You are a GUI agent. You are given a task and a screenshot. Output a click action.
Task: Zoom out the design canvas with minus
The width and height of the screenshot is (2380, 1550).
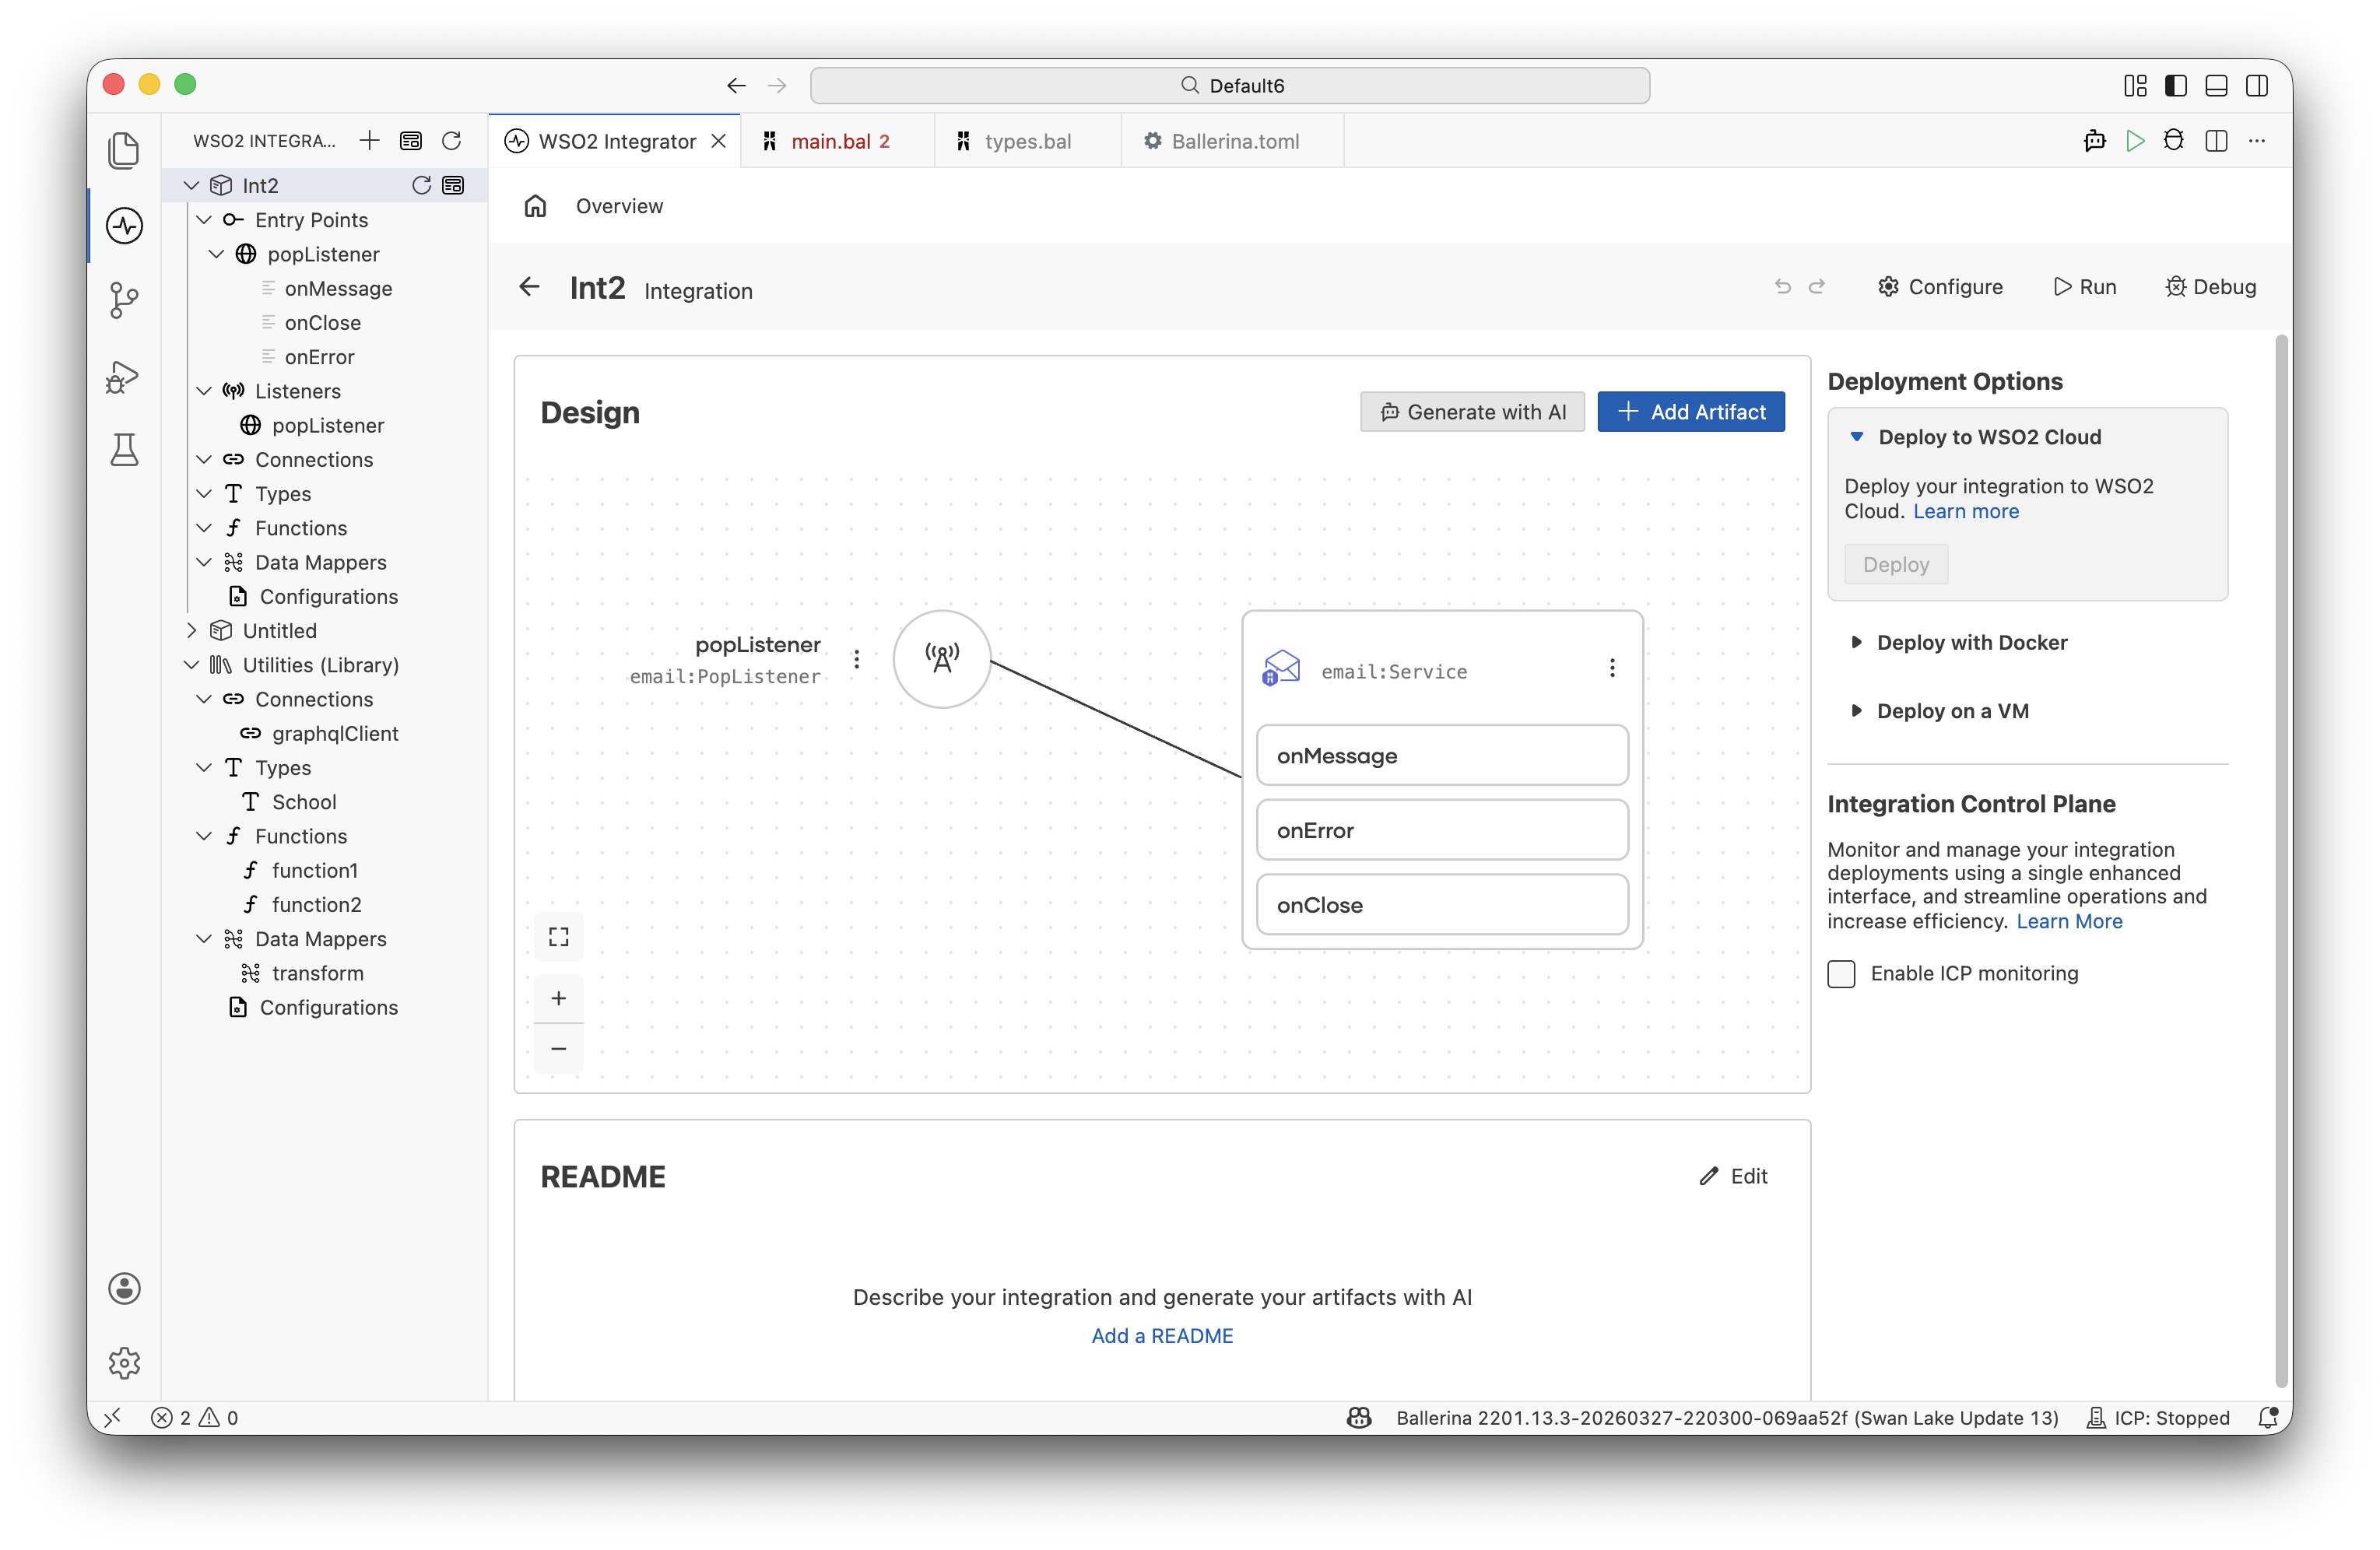(x=559, y=1049)
